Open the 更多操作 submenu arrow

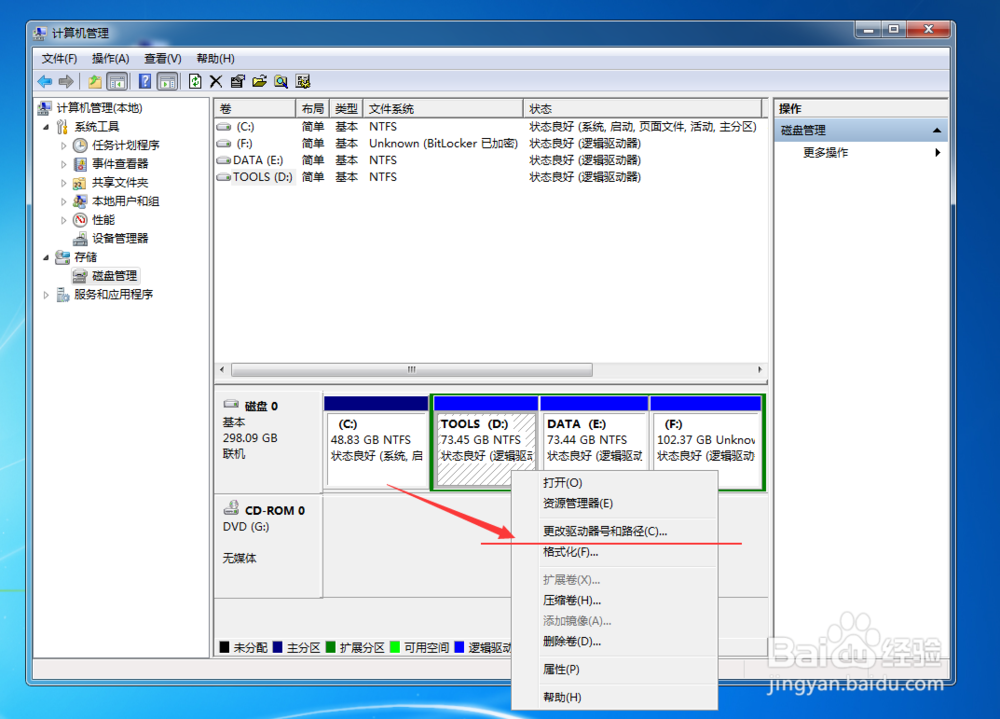coord(938,152)
